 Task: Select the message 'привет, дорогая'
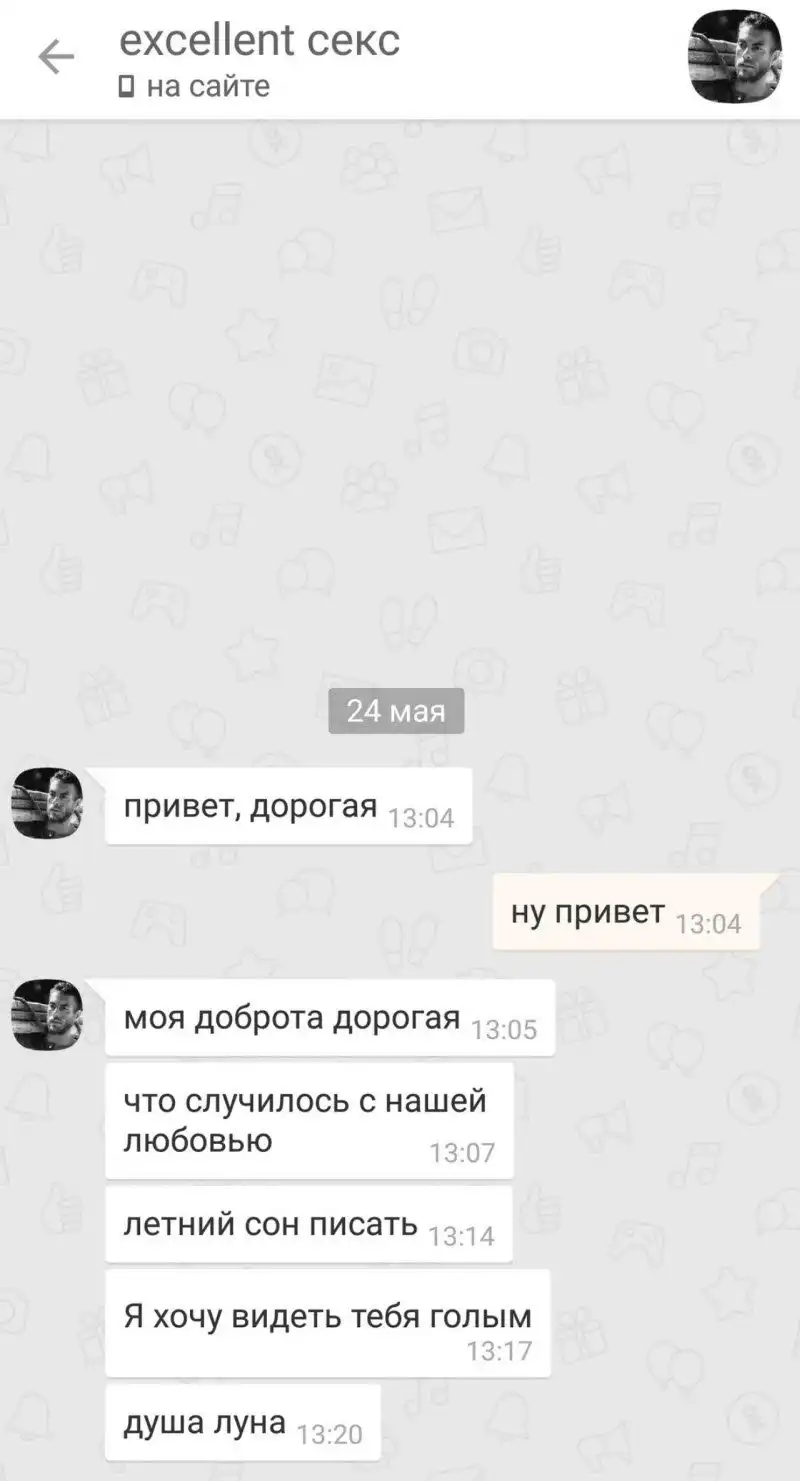288,806
